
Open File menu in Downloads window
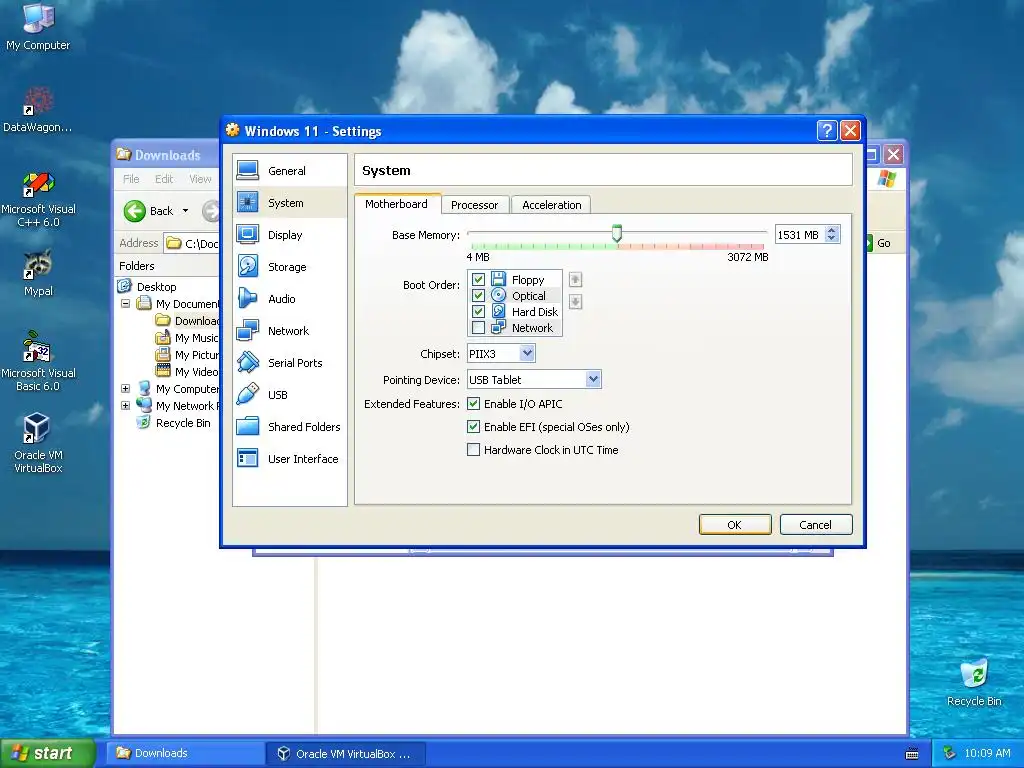click(131, 179)
